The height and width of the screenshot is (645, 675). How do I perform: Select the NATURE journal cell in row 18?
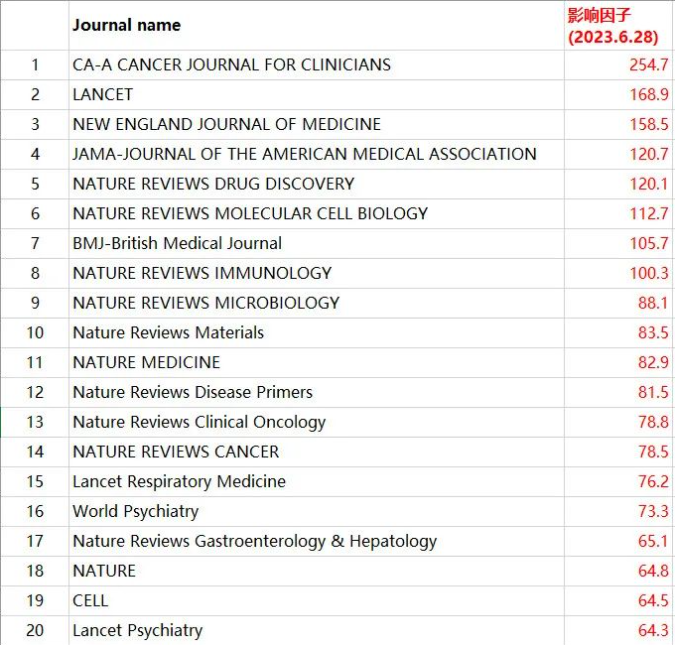(x=316, y=571)
